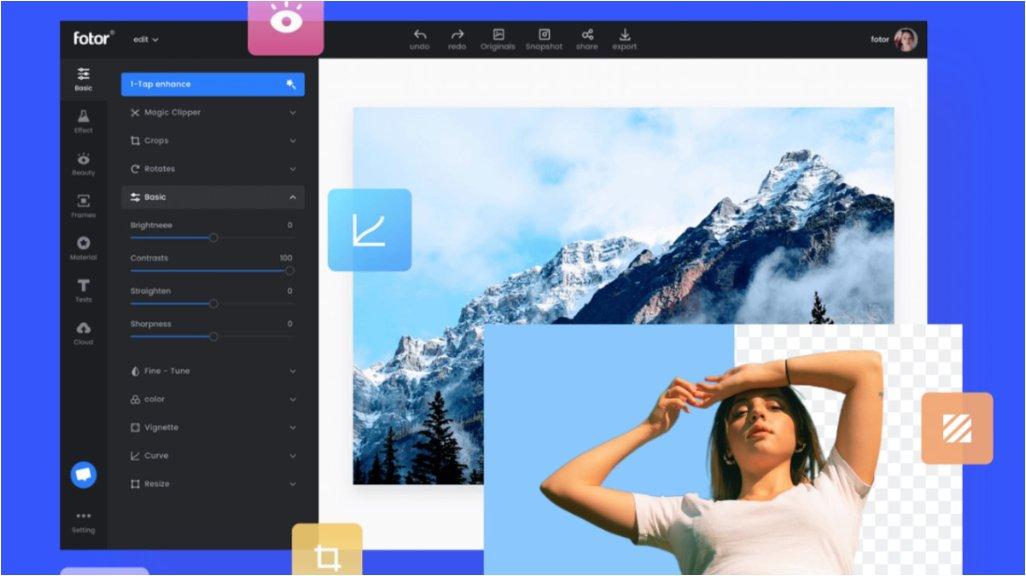The height and width of the screenshot is (576, 1026).
Task: Click the Brightness slider handle
Action: pyautogui.click(x=213, y=238)
